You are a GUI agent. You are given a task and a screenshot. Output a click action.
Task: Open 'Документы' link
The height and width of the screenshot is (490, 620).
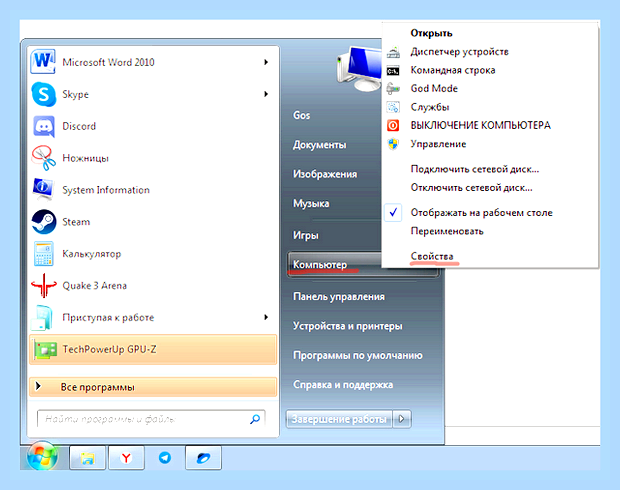click(x=319, y=145)
